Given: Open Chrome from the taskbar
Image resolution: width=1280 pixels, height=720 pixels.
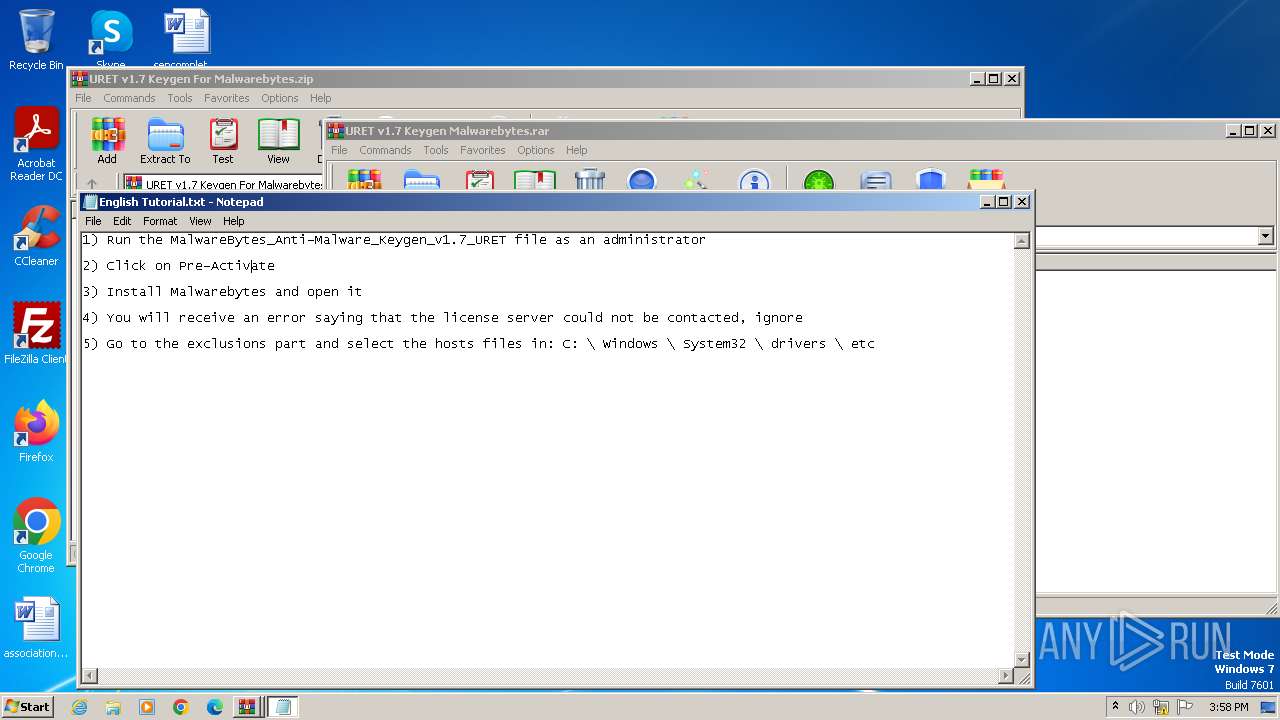Looking at the screenshot, I should pyautogui.click(x=180, y=707).
